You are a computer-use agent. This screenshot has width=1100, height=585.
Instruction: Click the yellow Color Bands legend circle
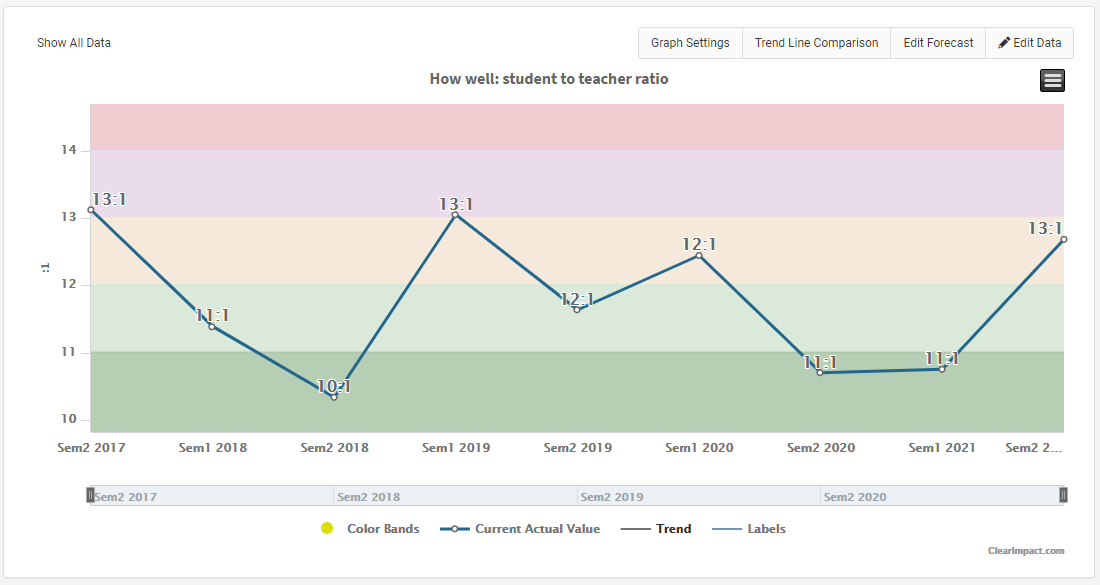[x=327, y=529]
